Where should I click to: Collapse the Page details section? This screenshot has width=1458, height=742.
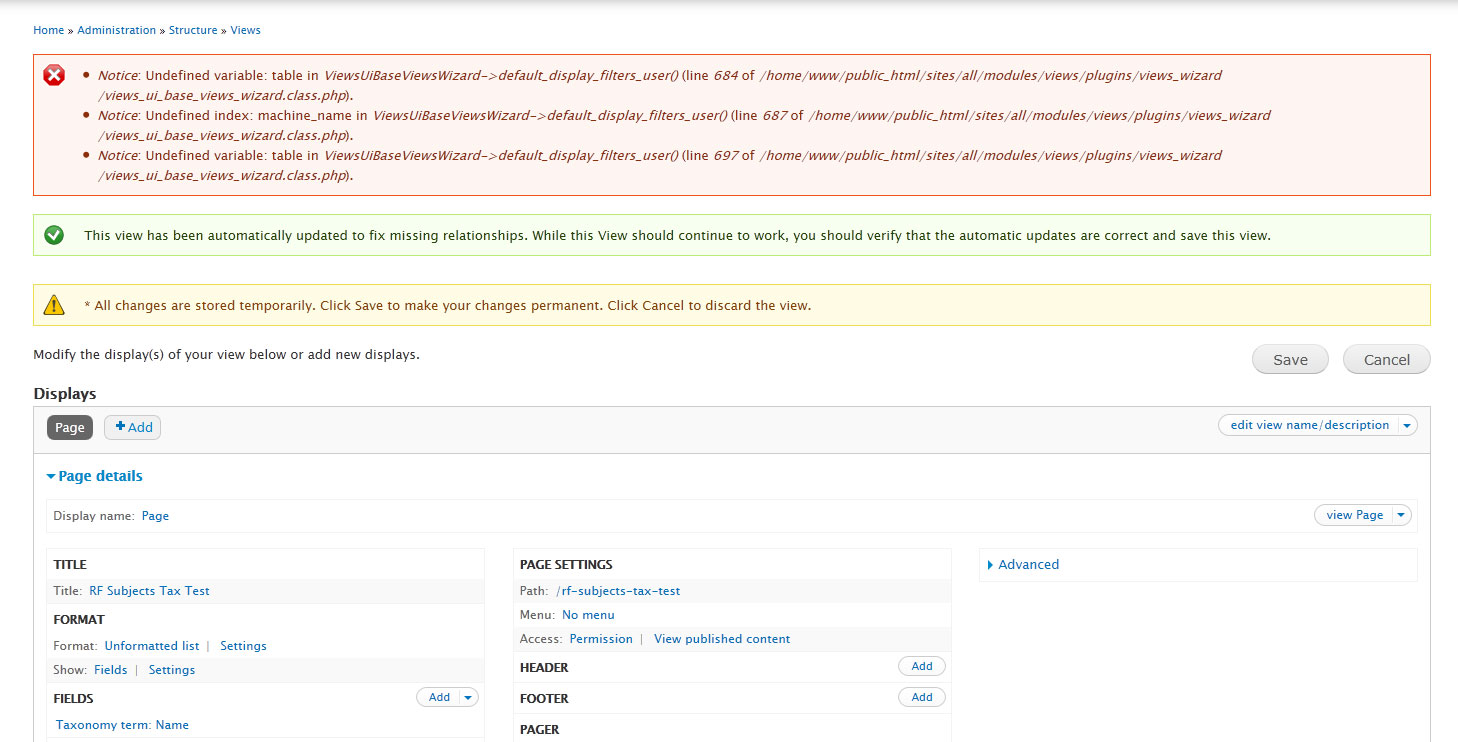[x=99, y=476]
